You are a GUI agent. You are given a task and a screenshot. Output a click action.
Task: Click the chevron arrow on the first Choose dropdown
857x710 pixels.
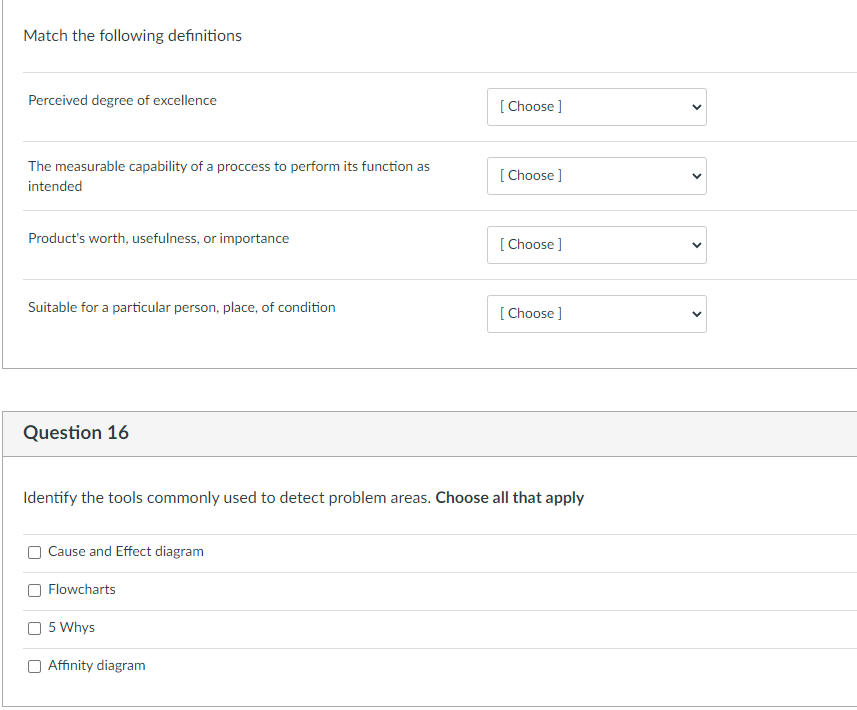(x=694, y=107)
